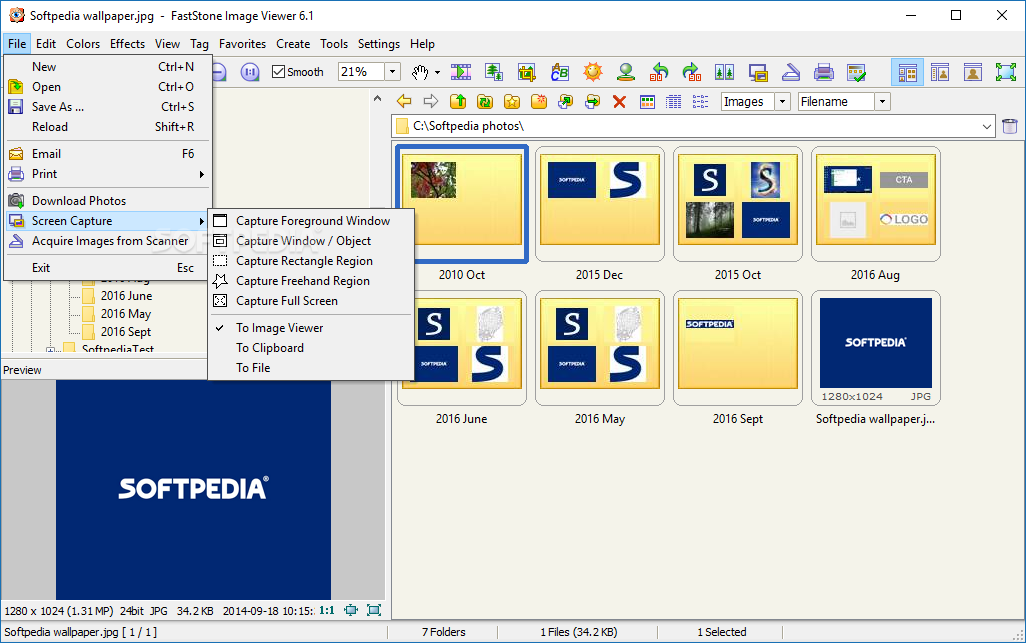1026x643 pixels.
Task: Empty the recycle bin icon beside path
Action: (1010, 126)
